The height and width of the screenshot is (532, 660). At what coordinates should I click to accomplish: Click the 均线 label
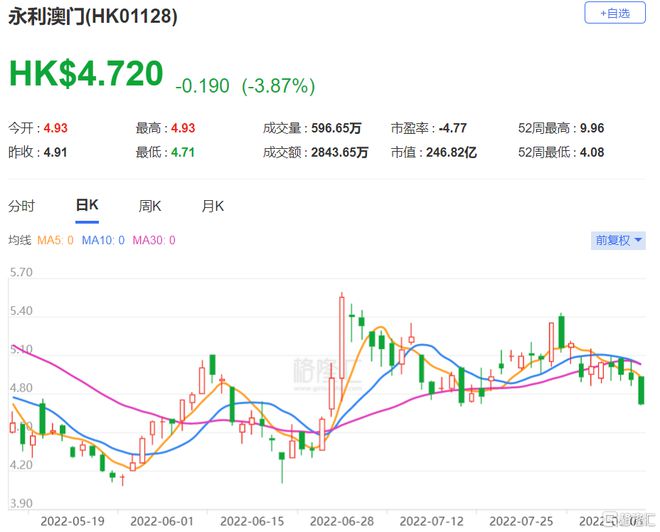(x=19, y=240)
